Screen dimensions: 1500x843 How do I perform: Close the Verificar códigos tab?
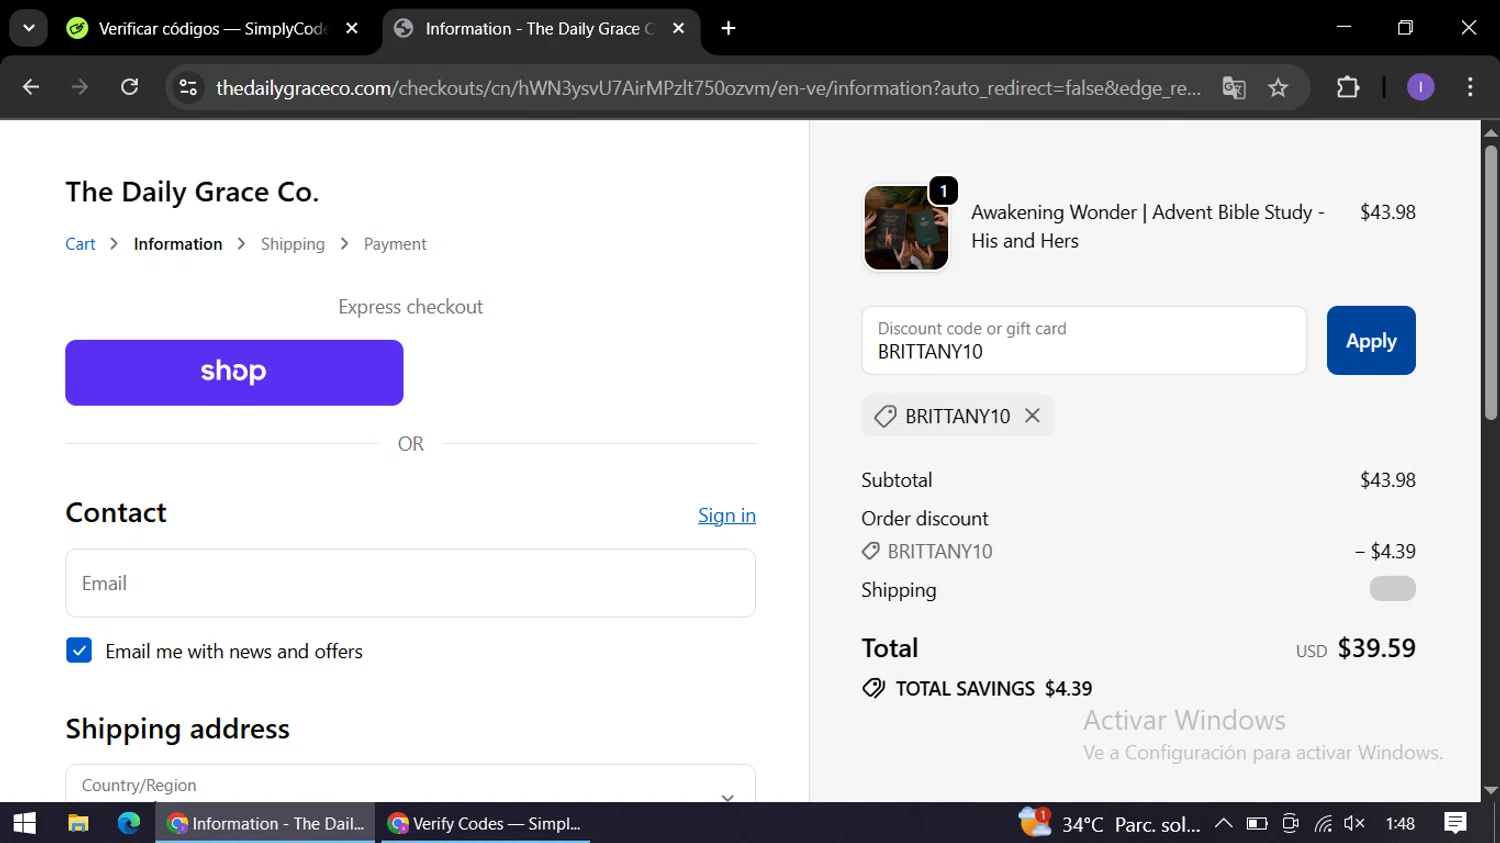coord(352,28)
